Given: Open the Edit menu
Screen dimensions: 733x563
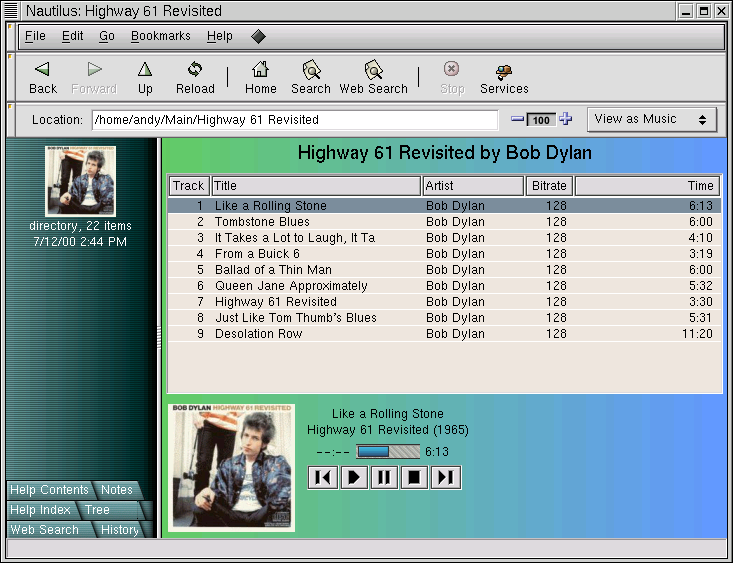Looking at the screenshot, I should 72,36.
